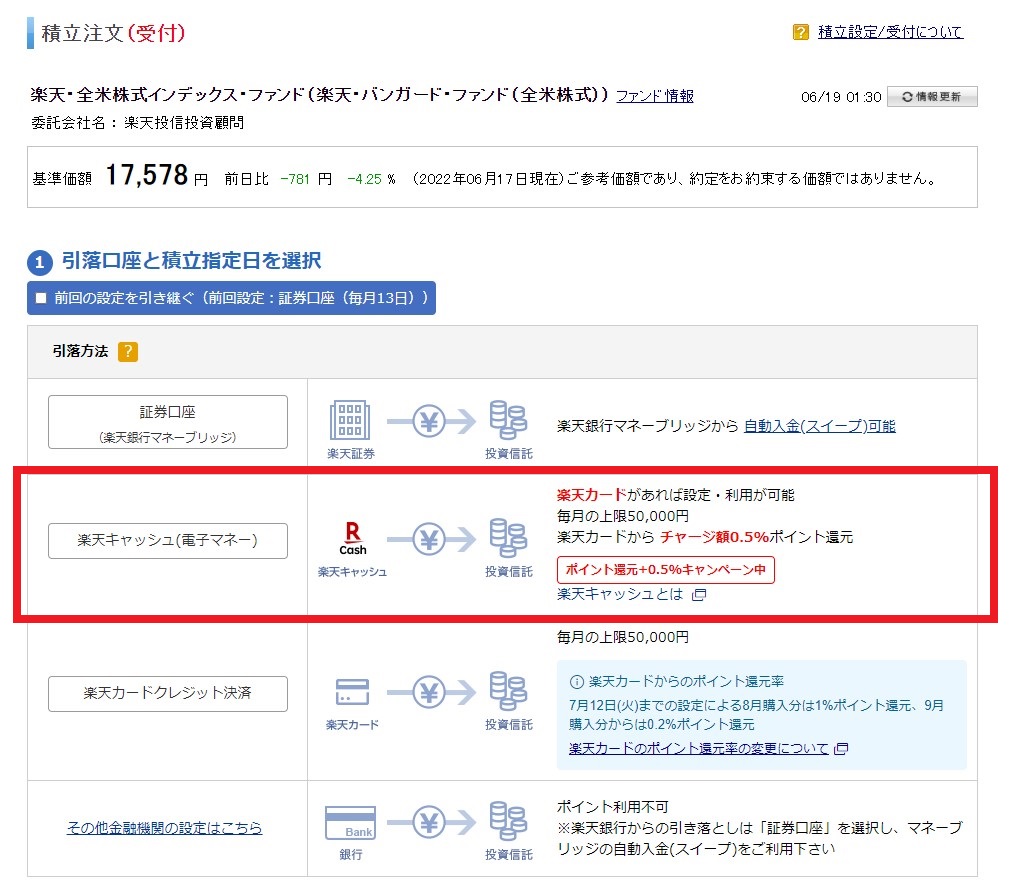Open the ファンド情報 link

(x=654, y=96)
